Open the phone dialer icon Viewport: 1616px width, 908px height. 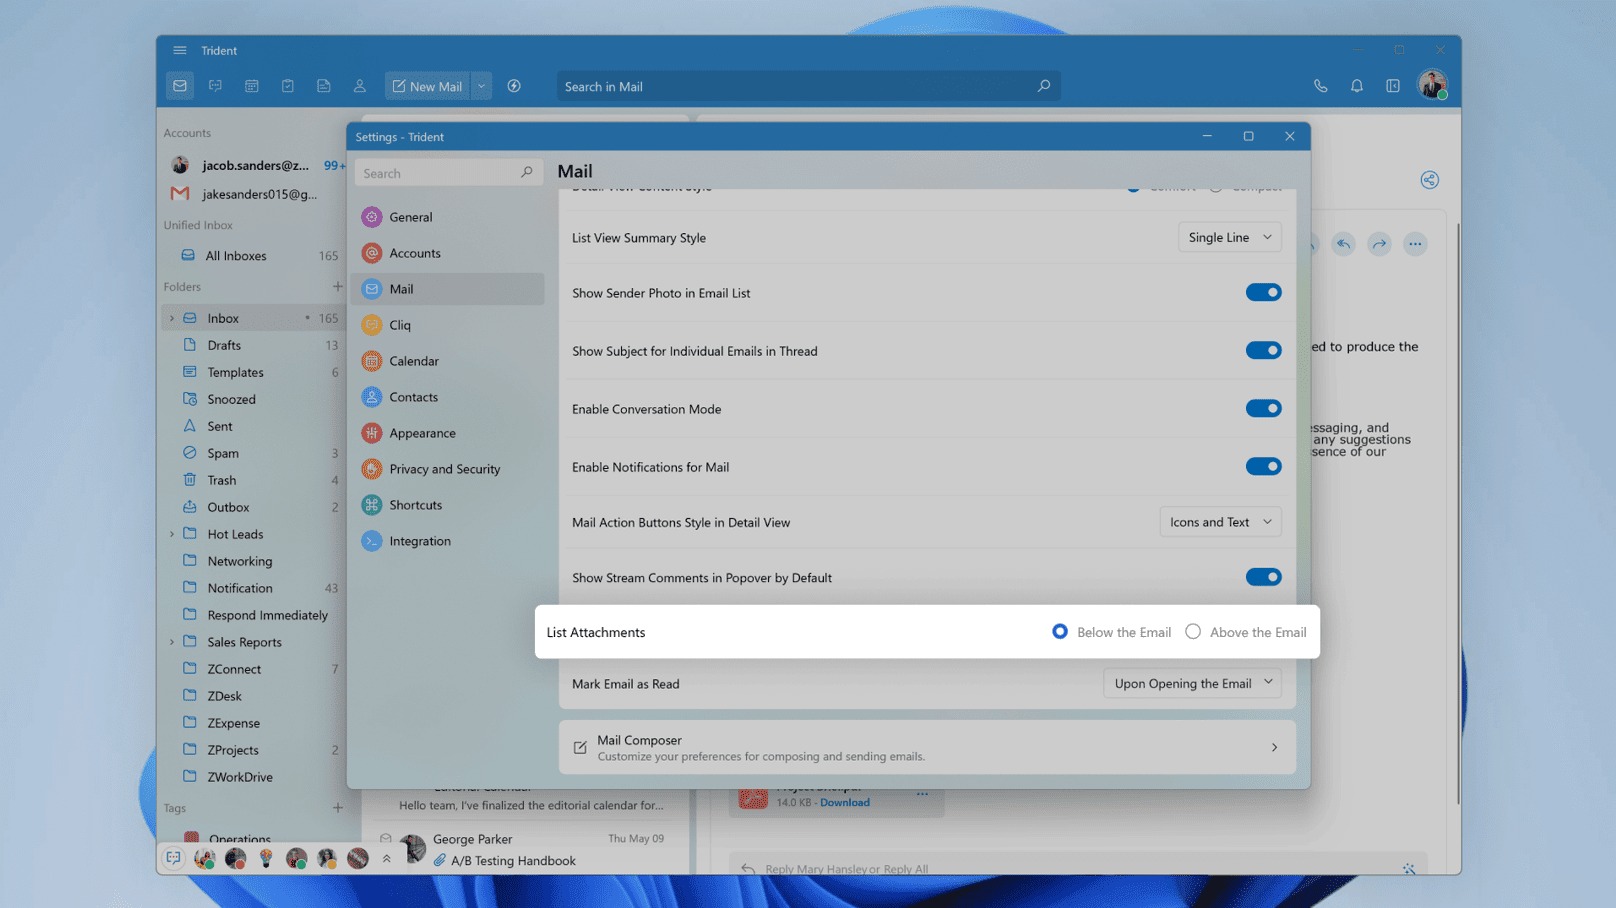point(1321,86)
